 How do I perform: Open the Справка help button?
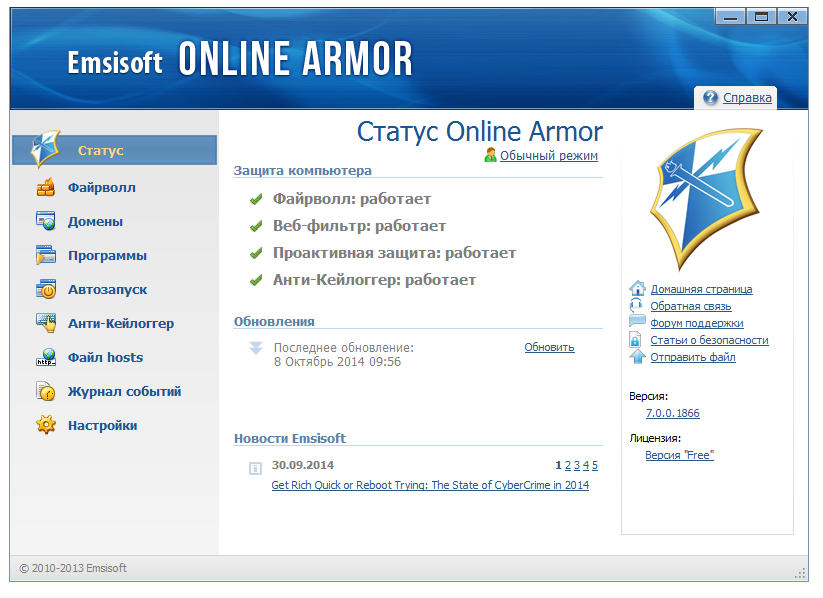738,98
